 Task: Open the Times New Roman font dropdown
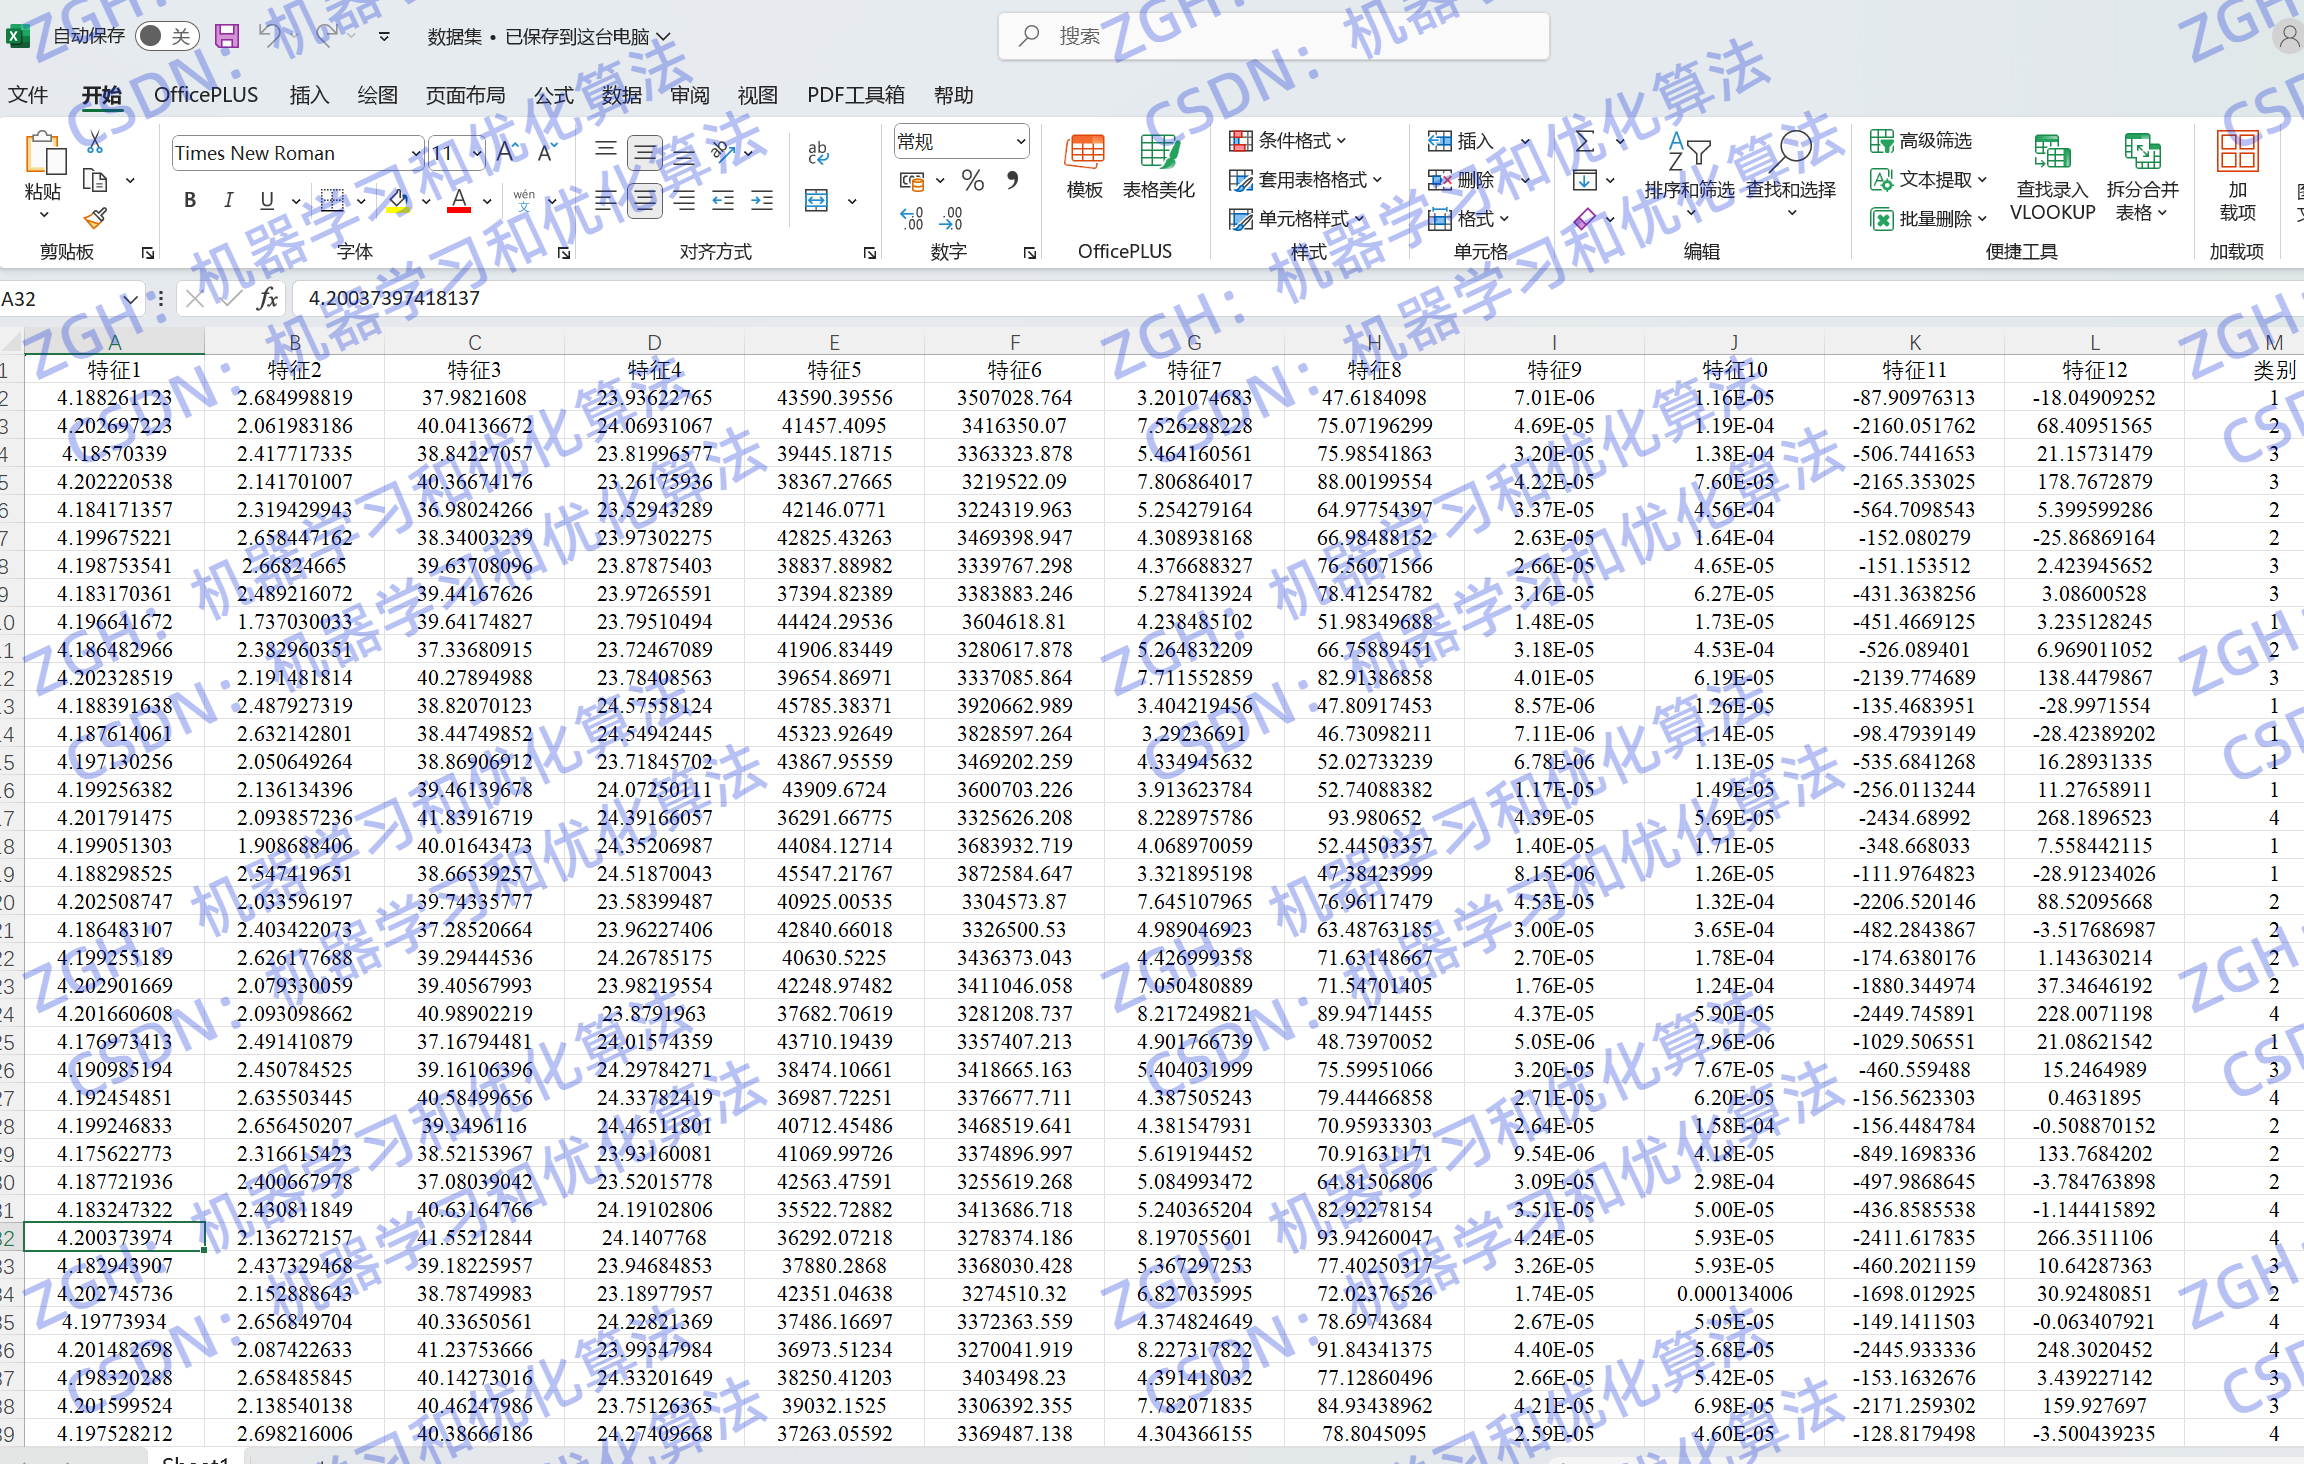pos(415,153)
